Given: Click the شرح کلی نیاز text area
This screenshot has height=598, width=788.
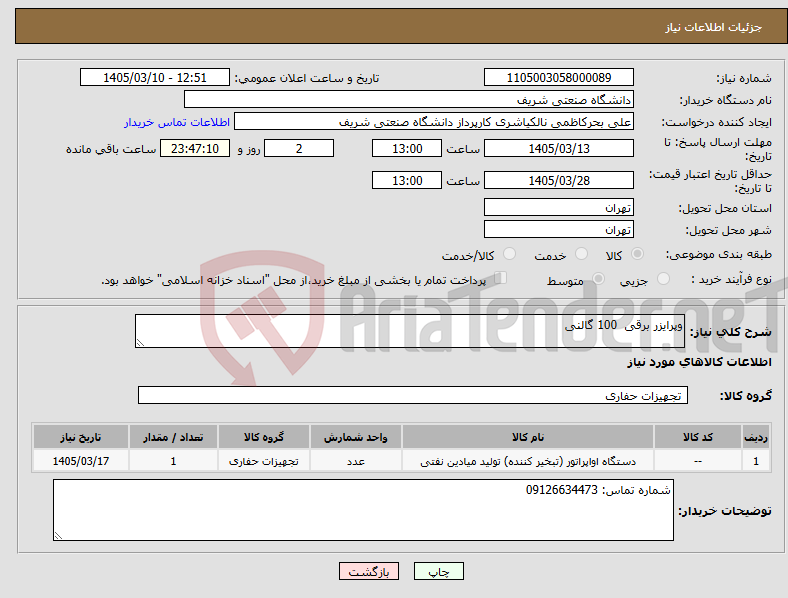Looking at the screenshot, I should [x=410, y=331].
